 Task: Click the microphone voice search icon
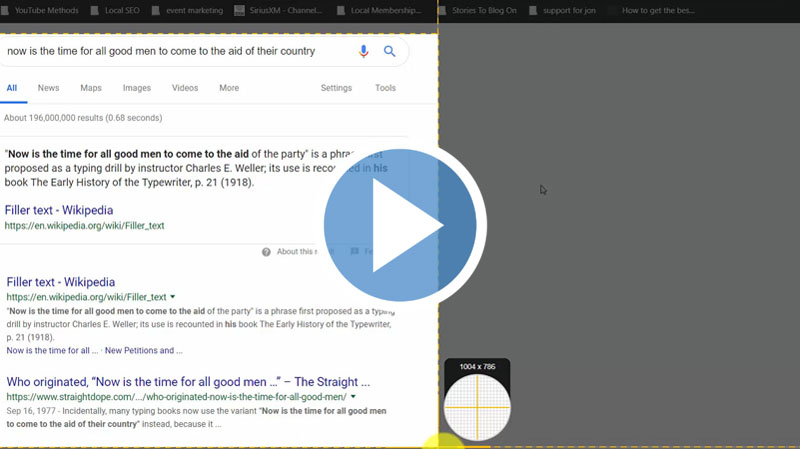(363, 51)
